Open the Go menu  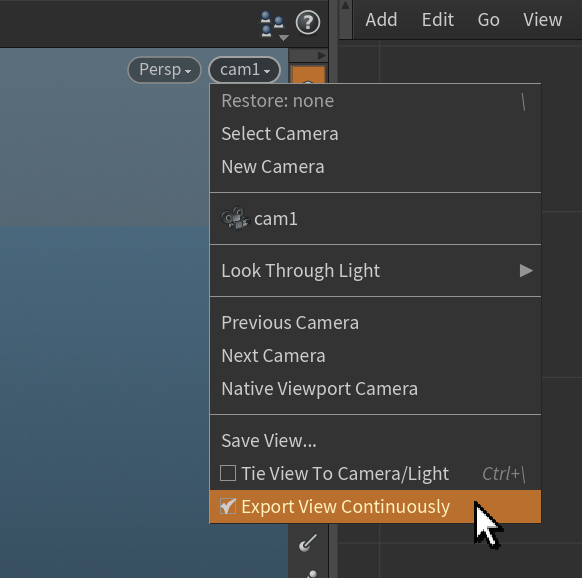[488, 20]
